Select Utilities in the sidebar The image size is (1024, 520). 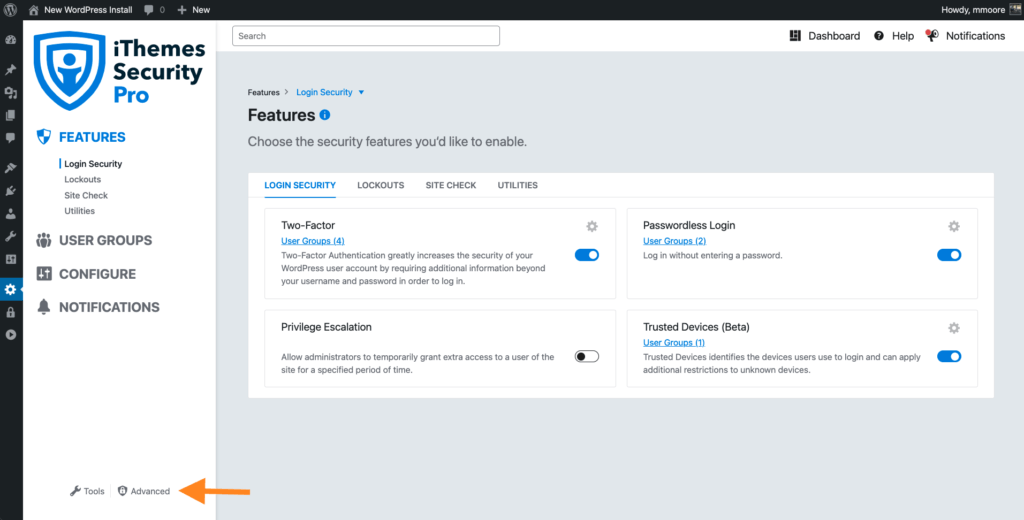click(79, 211)
